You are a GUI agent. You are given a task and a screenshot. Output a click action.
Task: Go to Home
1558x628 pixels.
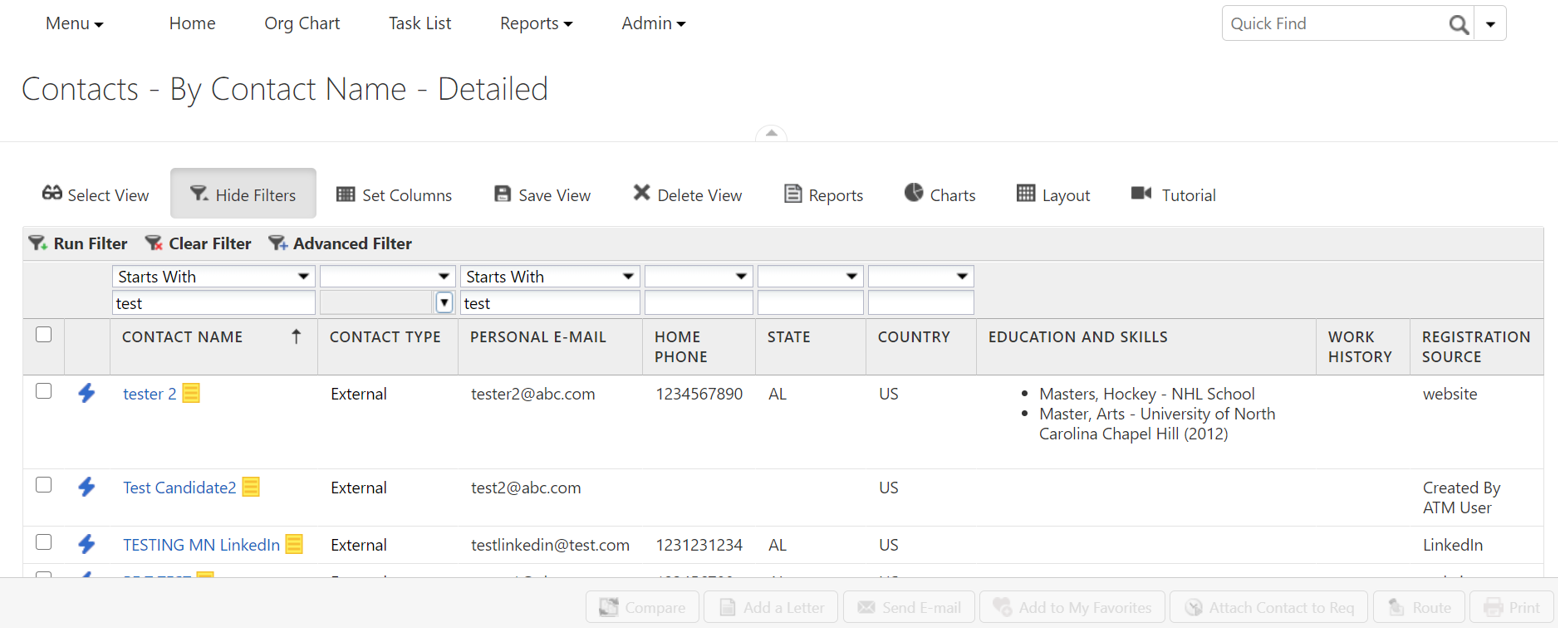click(x=192, y=23)
